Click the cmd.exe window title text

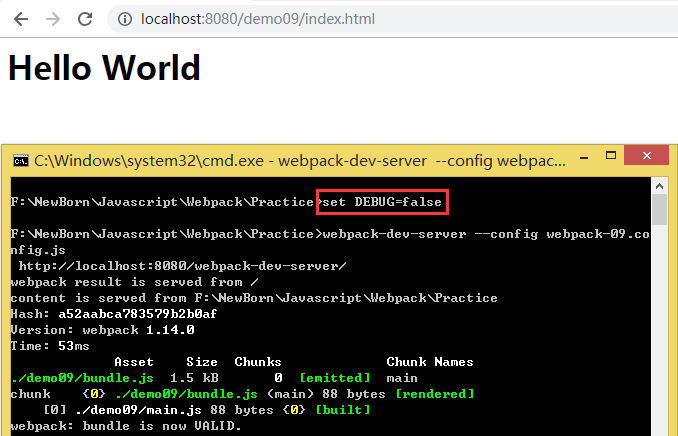(300, 161)
